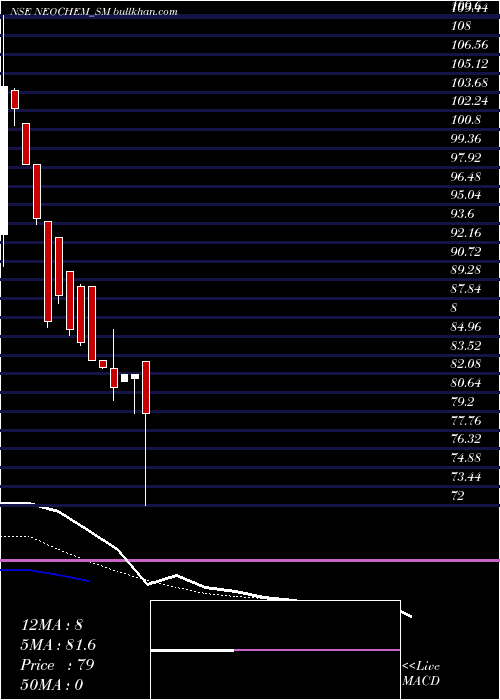Click the 82.08 price level label
The height and width of the screenshot is (700, 500).
click(x=466, y=364)
